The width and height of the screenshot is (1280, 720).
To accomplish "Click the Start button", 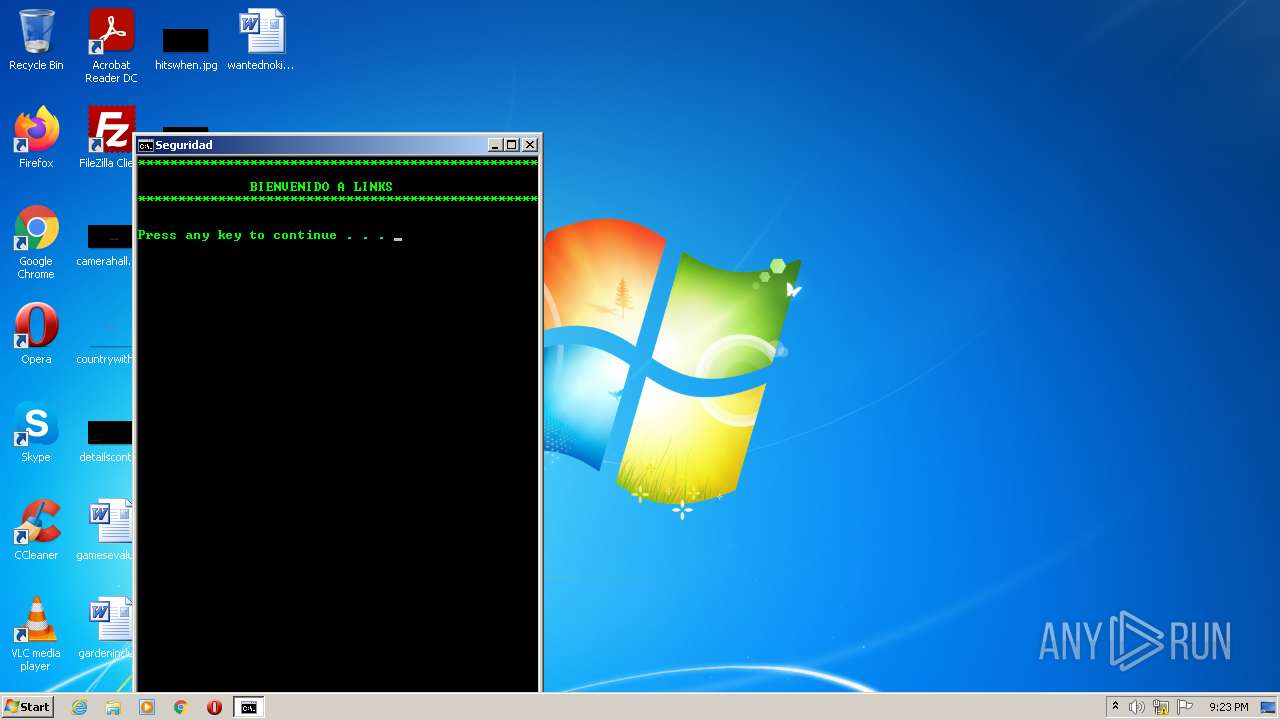I will 27,707.
